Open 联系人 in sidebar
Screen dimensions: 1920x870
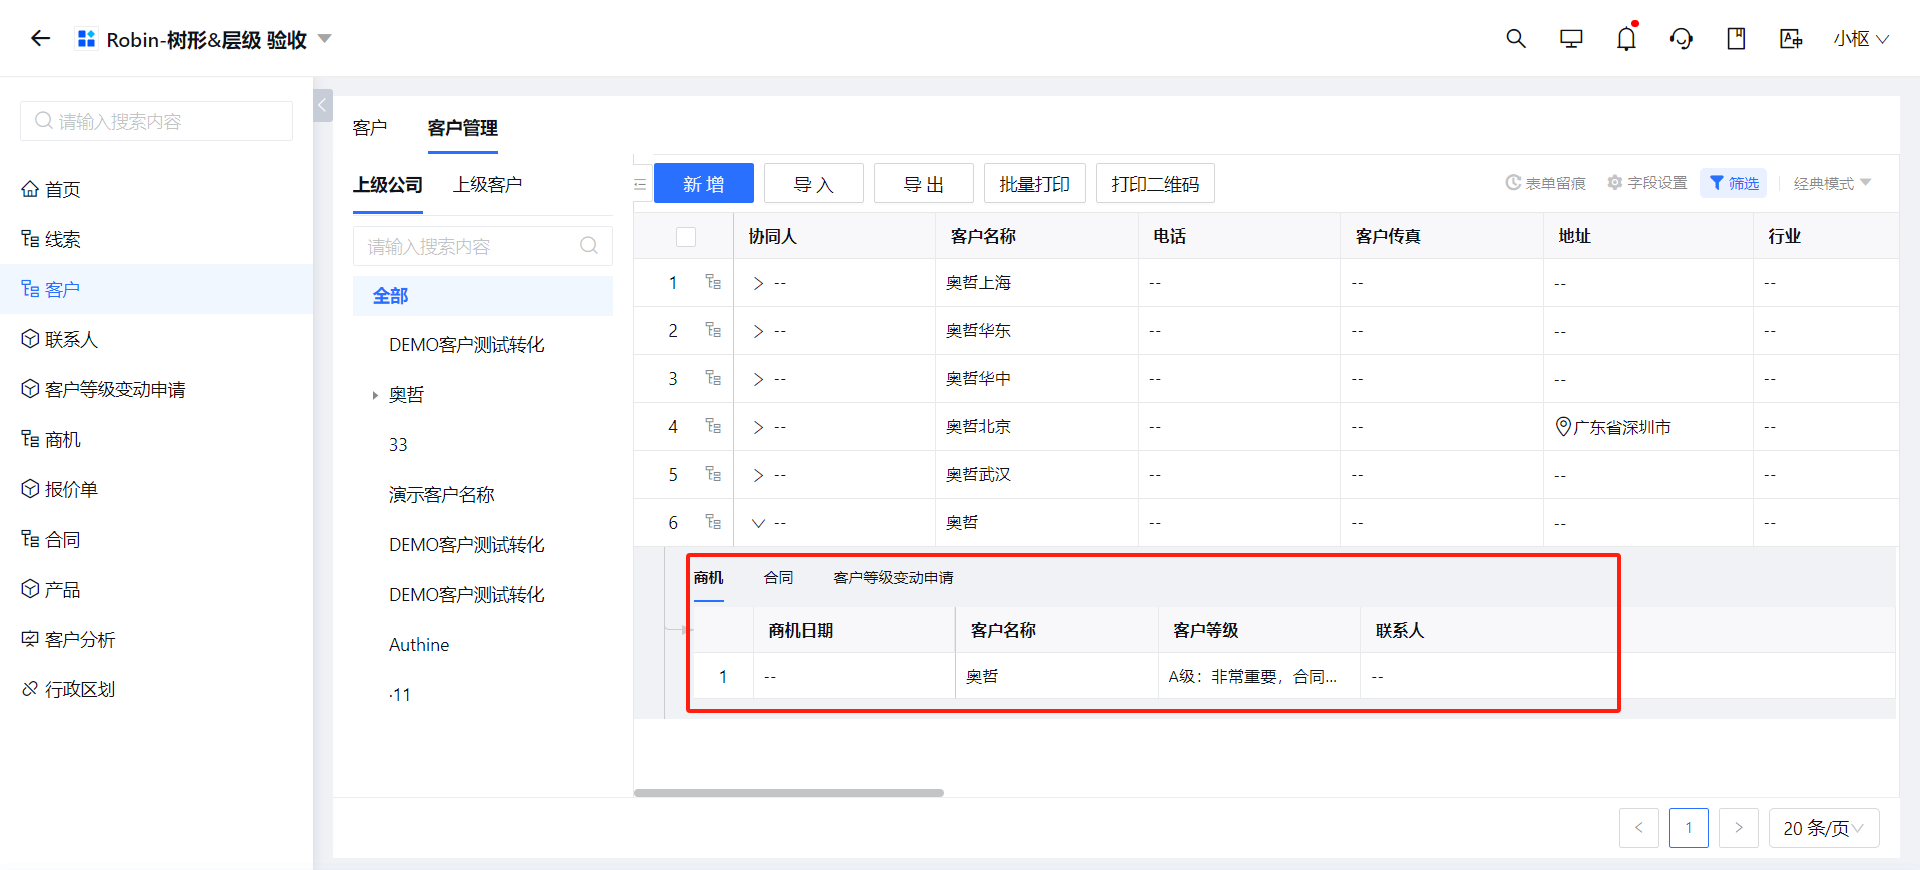(156, 339)
